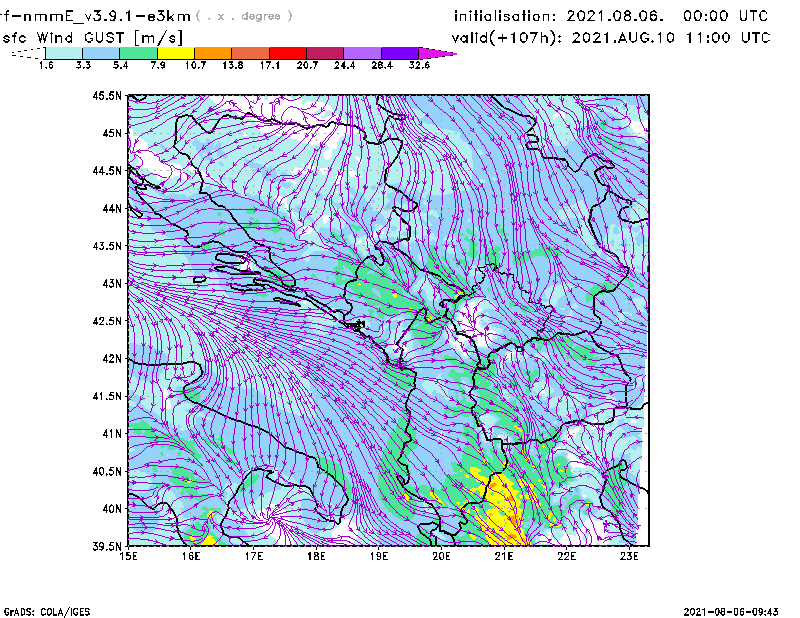This screenshot has width=800, height=618.
Task: Select the magenta arrow at legend end
Action: point(437,52)
